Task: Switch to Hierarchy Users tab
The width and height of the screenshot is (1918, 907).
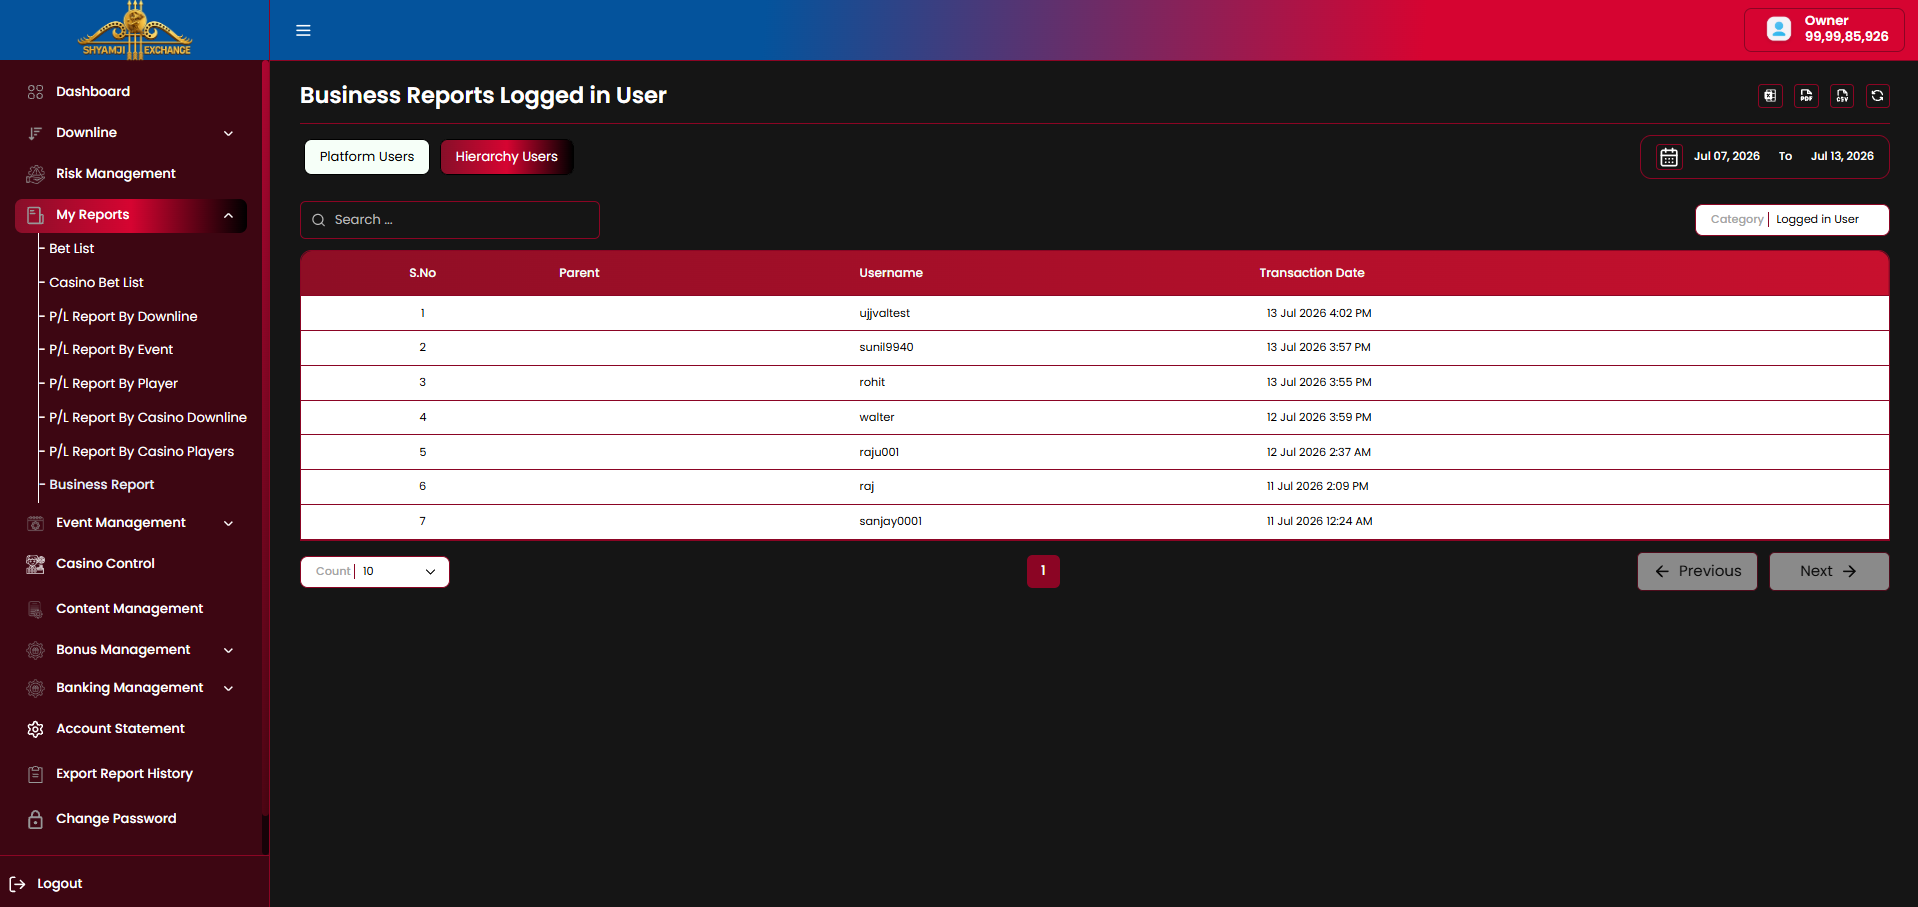Action: point(507,157)
